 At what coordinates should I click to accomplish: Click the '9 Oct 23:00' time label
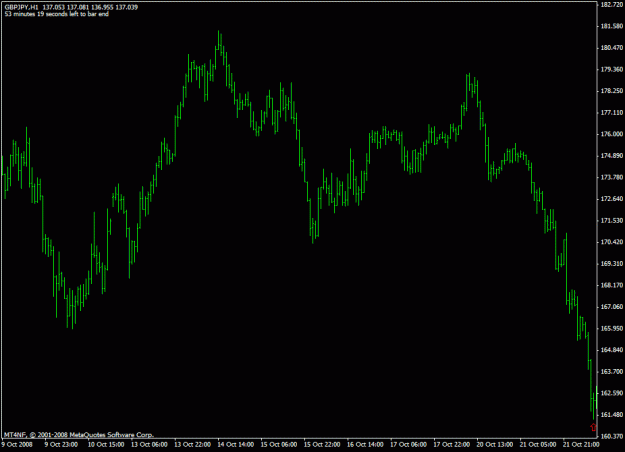tap(61, 444)
